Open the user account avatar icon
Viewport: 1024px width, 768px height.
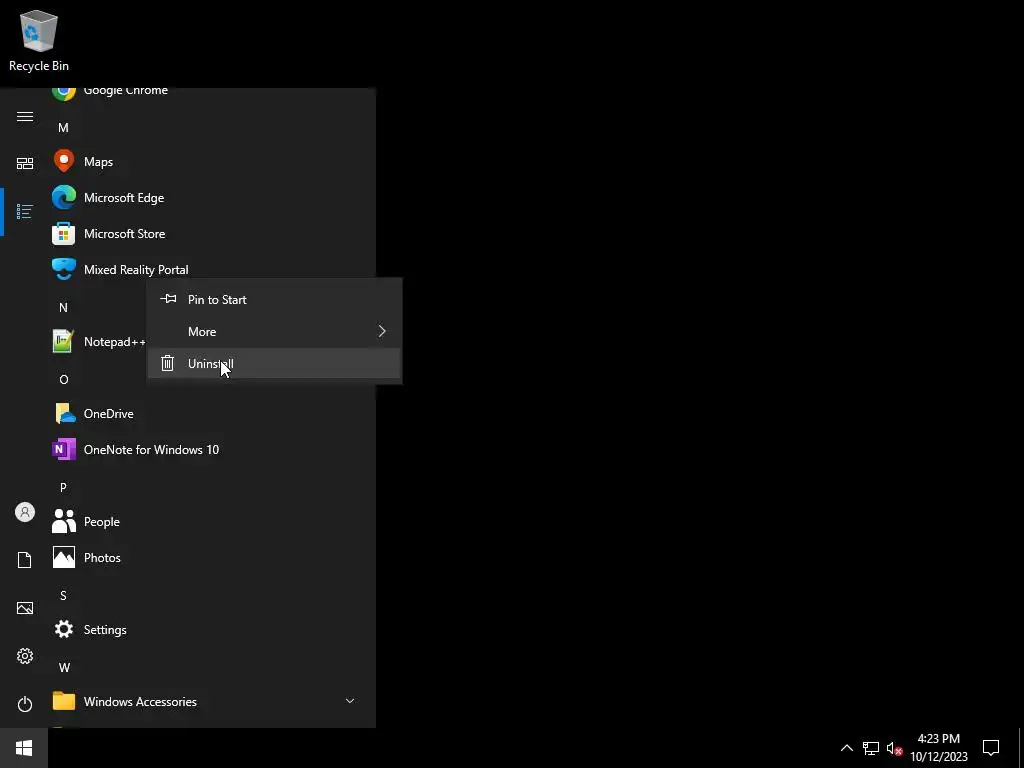coord(25,512)
